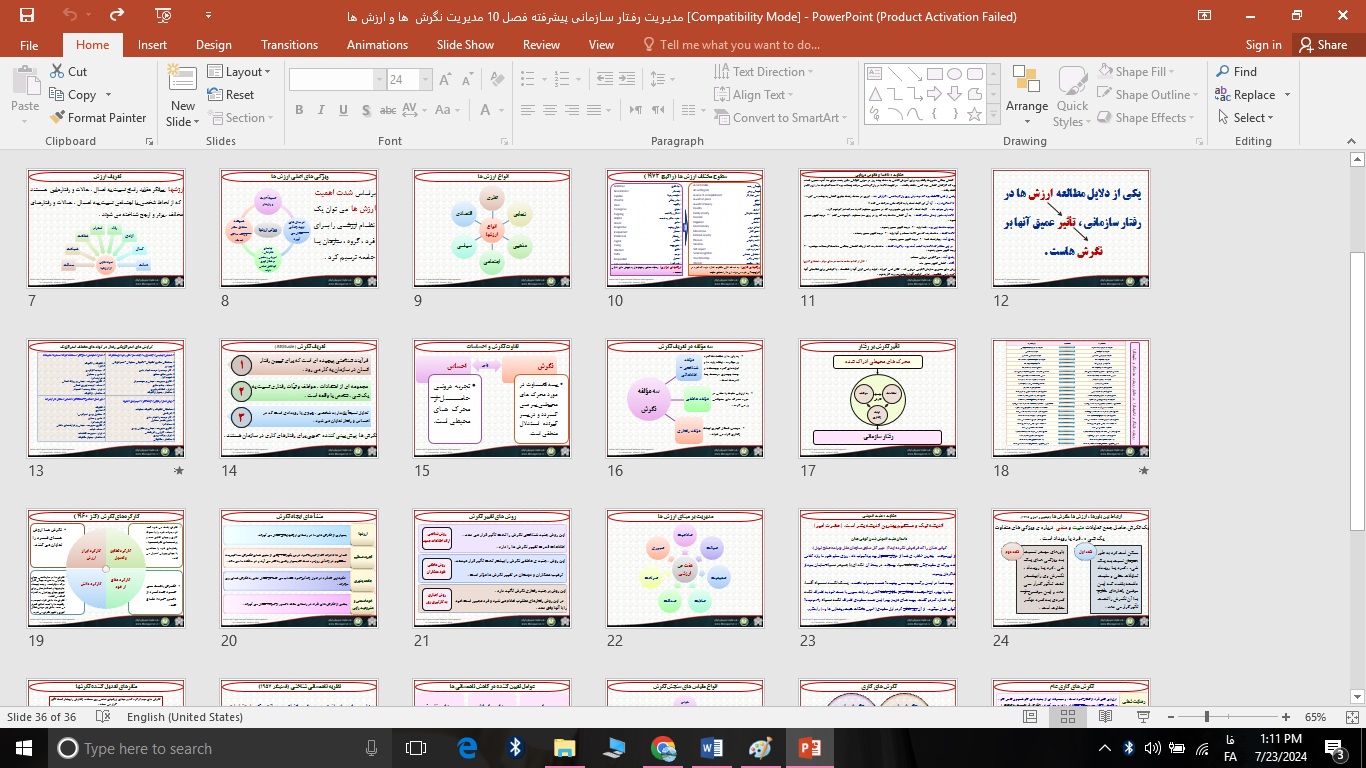
Task: Select the oval shape in shapes gallery
Action: [955, 74]
